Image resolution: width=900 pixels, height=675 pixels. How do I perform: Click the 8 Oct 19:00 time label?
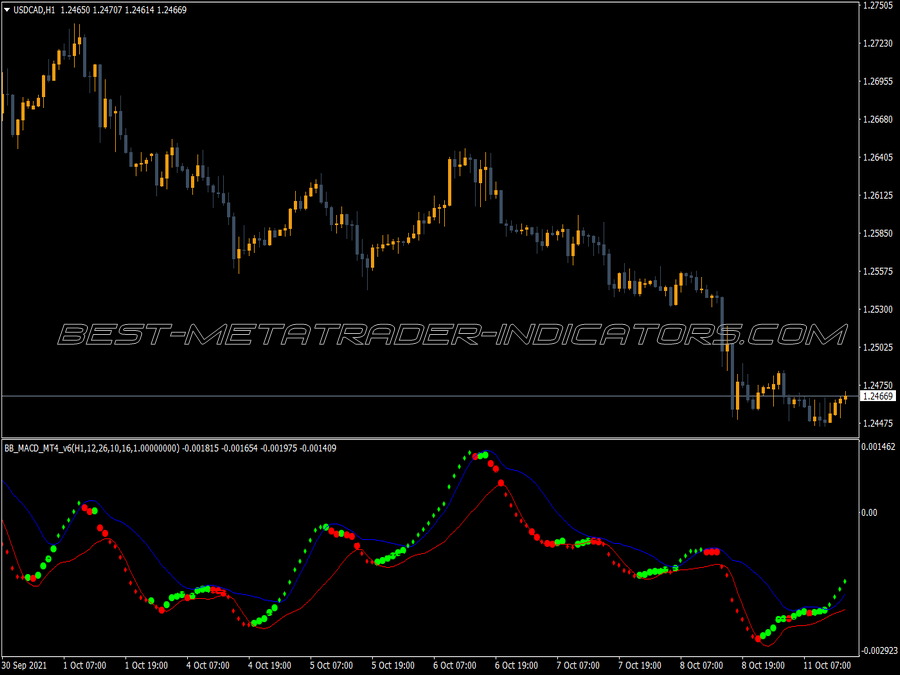(763, 665)
